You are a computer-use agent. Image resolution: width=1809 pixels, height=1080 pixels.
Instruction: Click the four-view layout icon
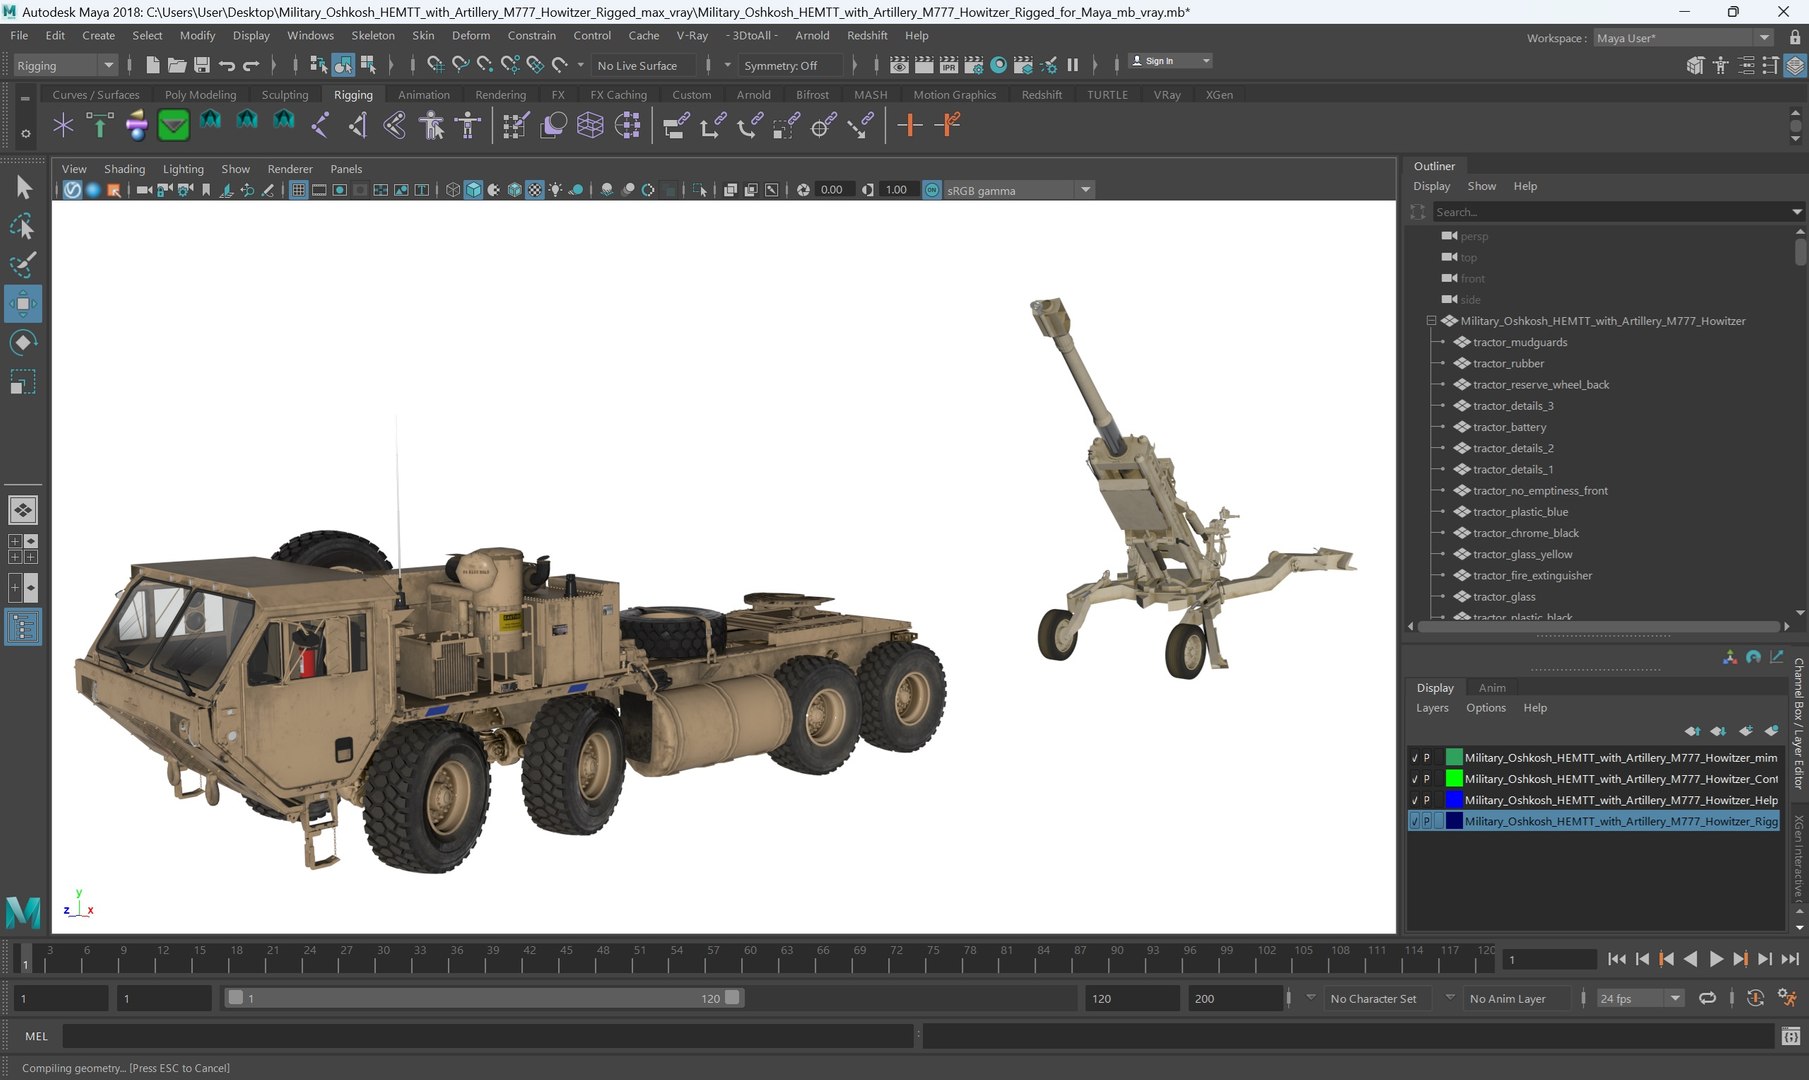[23, 549]
